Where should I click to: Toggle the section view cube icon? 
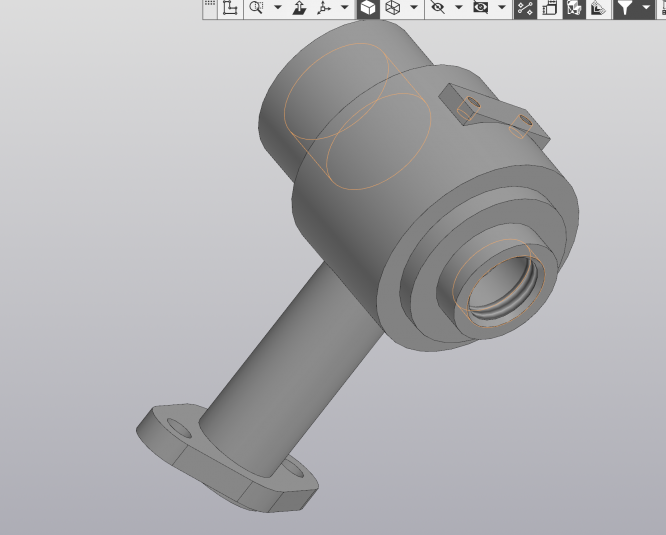click(574, 8)
